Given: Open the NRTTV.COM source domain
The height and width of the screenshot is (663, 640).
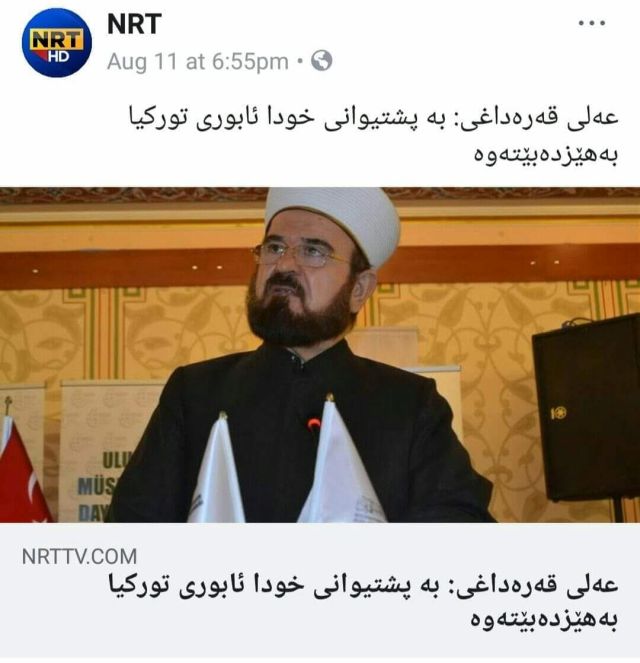Looking at the screenshot, I should [79, 556].
